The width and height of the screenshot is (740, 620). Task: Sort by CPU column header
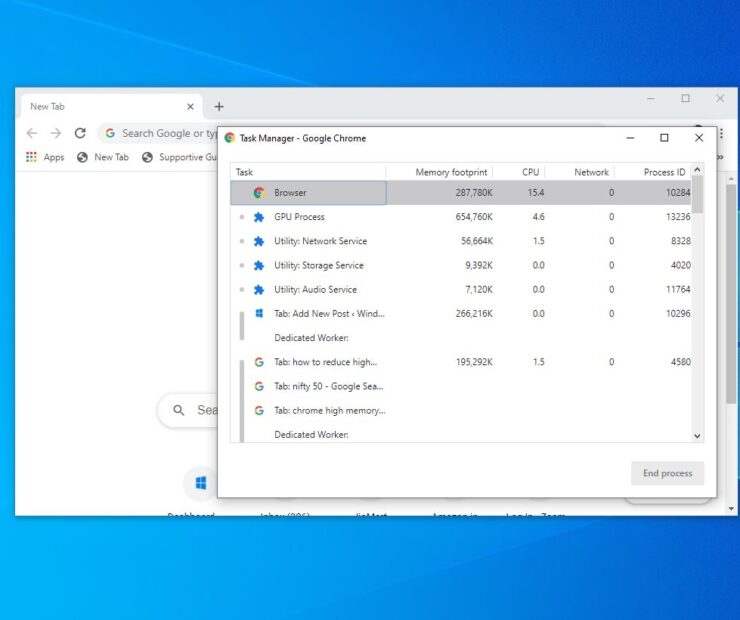click(519, 172)
